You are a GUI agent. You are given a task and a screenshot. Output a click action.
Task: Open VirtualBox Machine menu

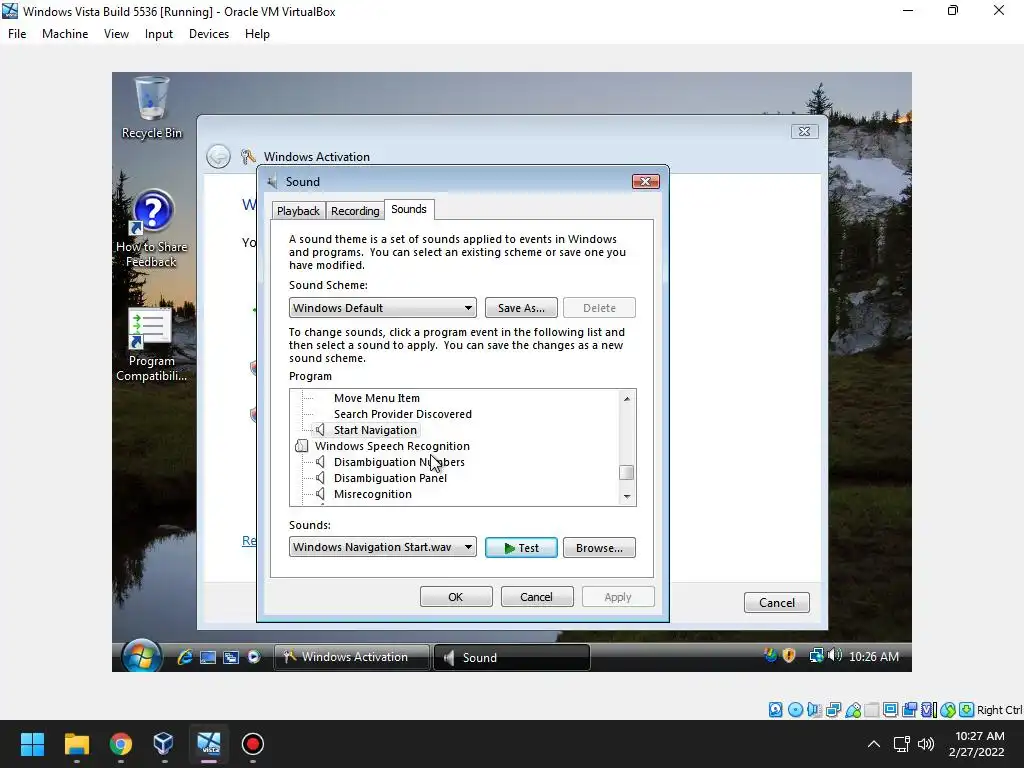(x=65, y=34)
